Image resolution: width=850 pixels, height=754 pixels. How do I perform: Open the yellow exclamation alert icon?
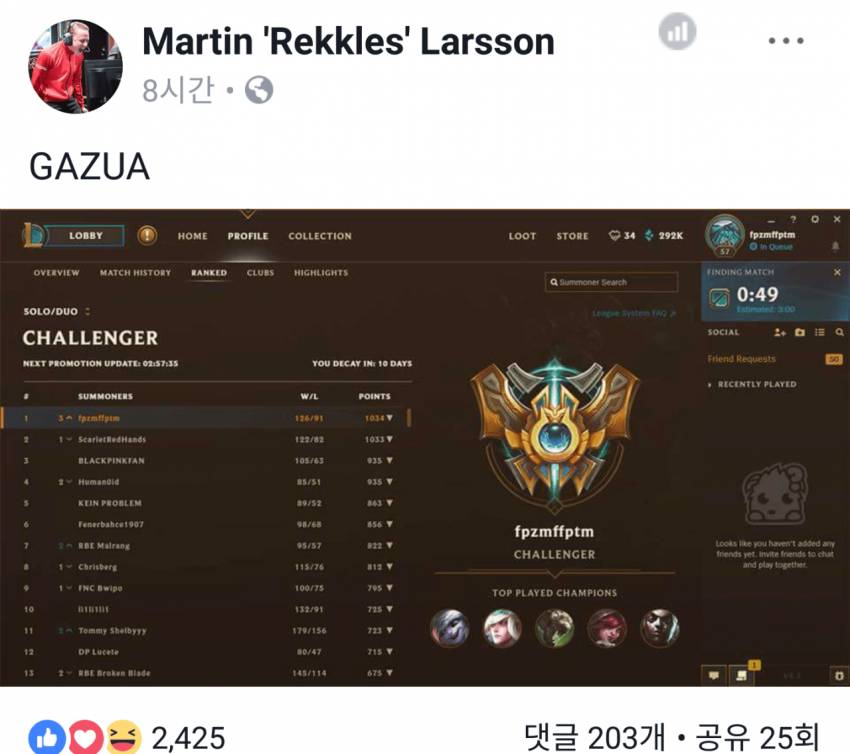(147, 235)
